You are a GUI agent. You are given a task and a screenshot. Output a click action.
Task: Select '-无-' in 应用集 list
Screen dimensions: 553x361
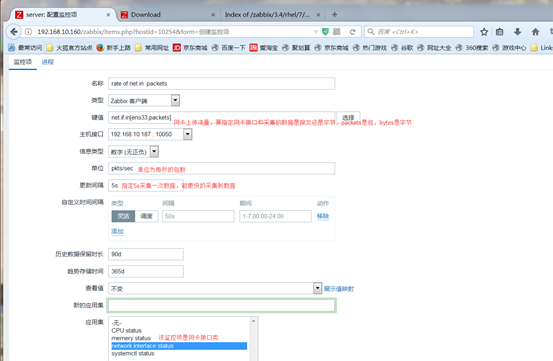pyautogui.click(x=179, y=323)
